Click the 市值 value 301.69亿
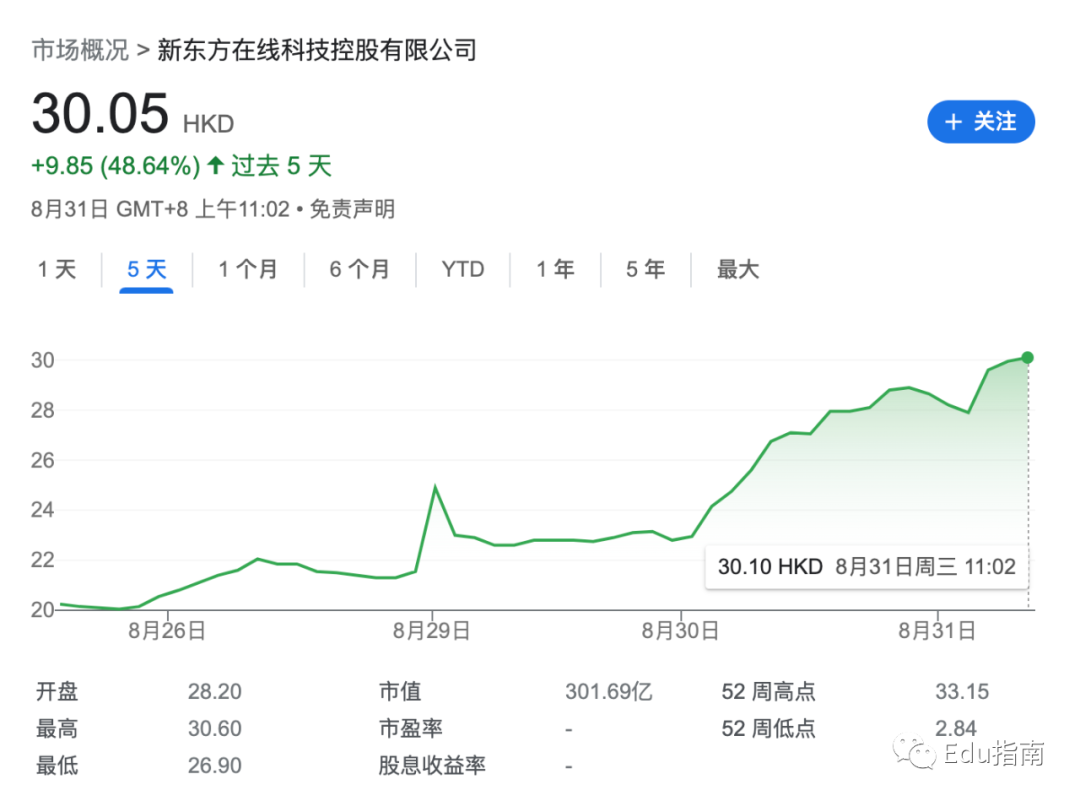This screenshot has height=801, width=1080. [x=609, y=691]
